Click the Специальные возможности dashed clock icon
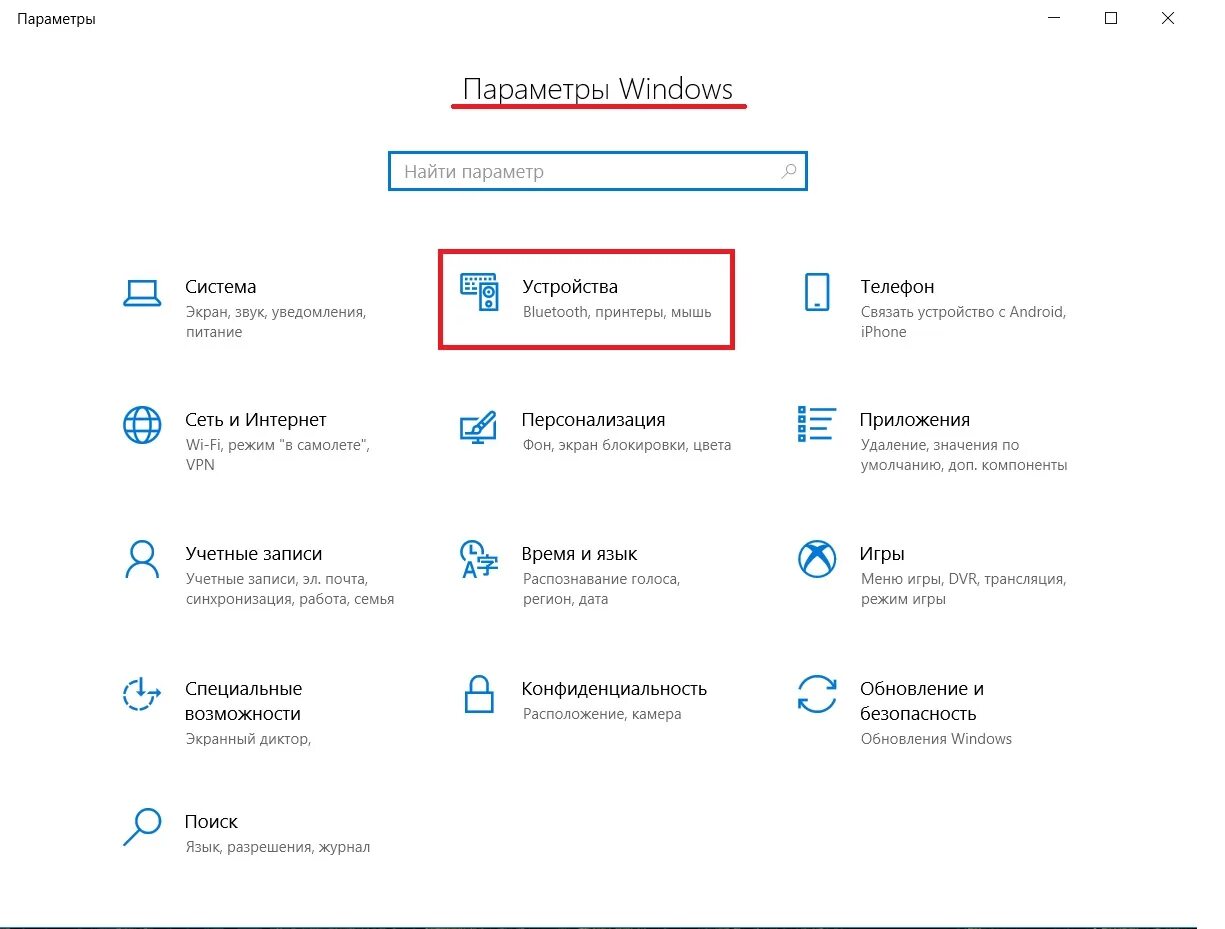Viewport: 1225px width, 929px height. click(142, 693)
